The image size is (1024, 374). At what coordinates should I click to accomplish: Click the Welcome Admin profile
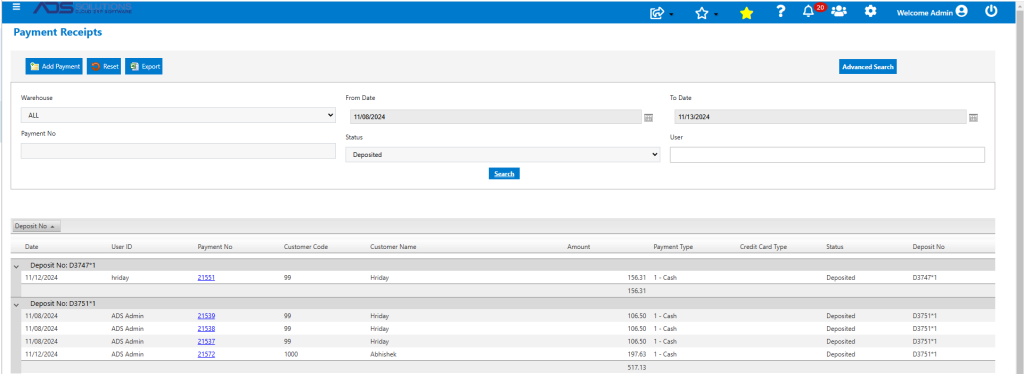pos(932,12)
